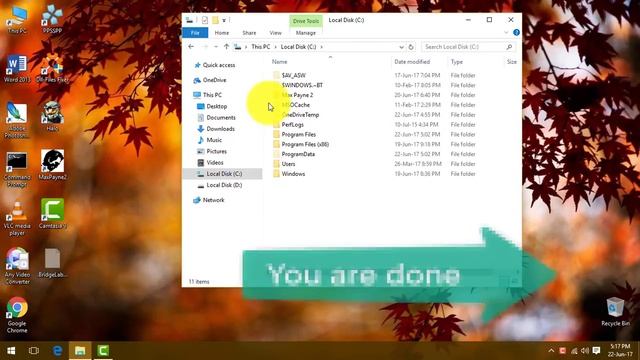This screenshot has width=640, height=360.
Task: Open Desktop in the navigation pane
Action: pyautogui.click(x=216, y=107)
